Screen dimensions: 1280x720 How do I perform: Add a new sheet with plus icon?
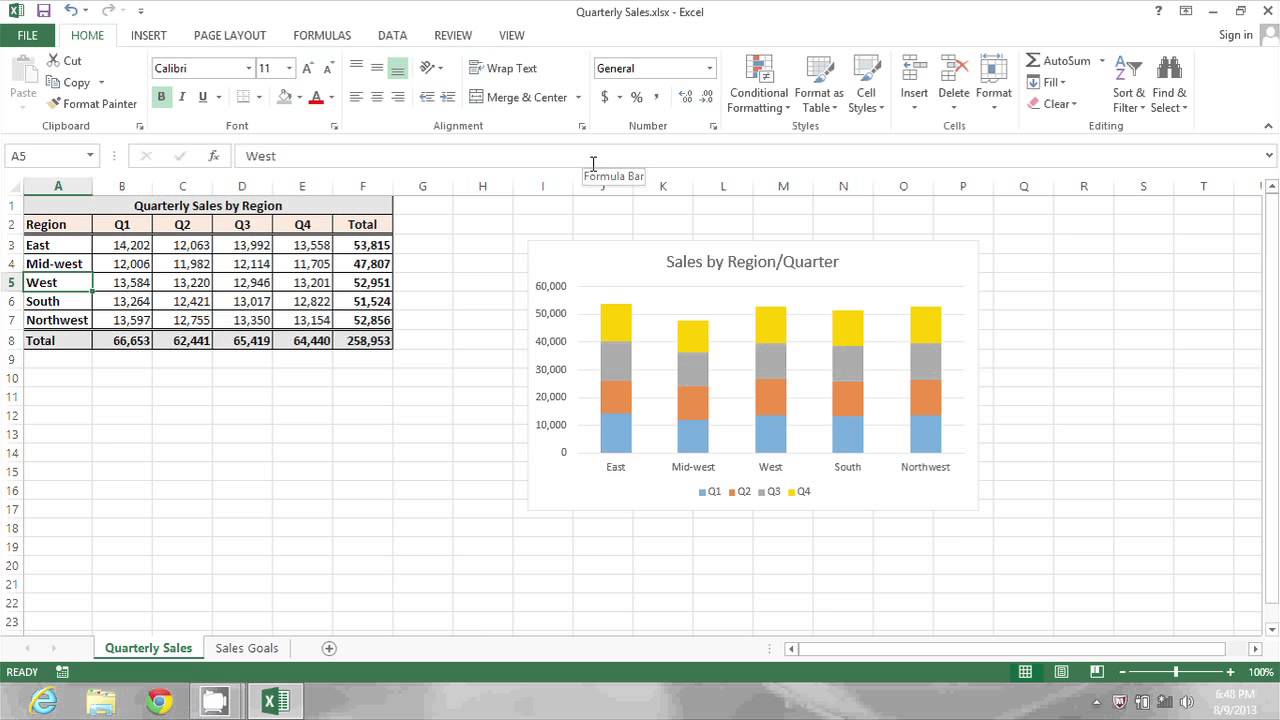pos(329,648)
